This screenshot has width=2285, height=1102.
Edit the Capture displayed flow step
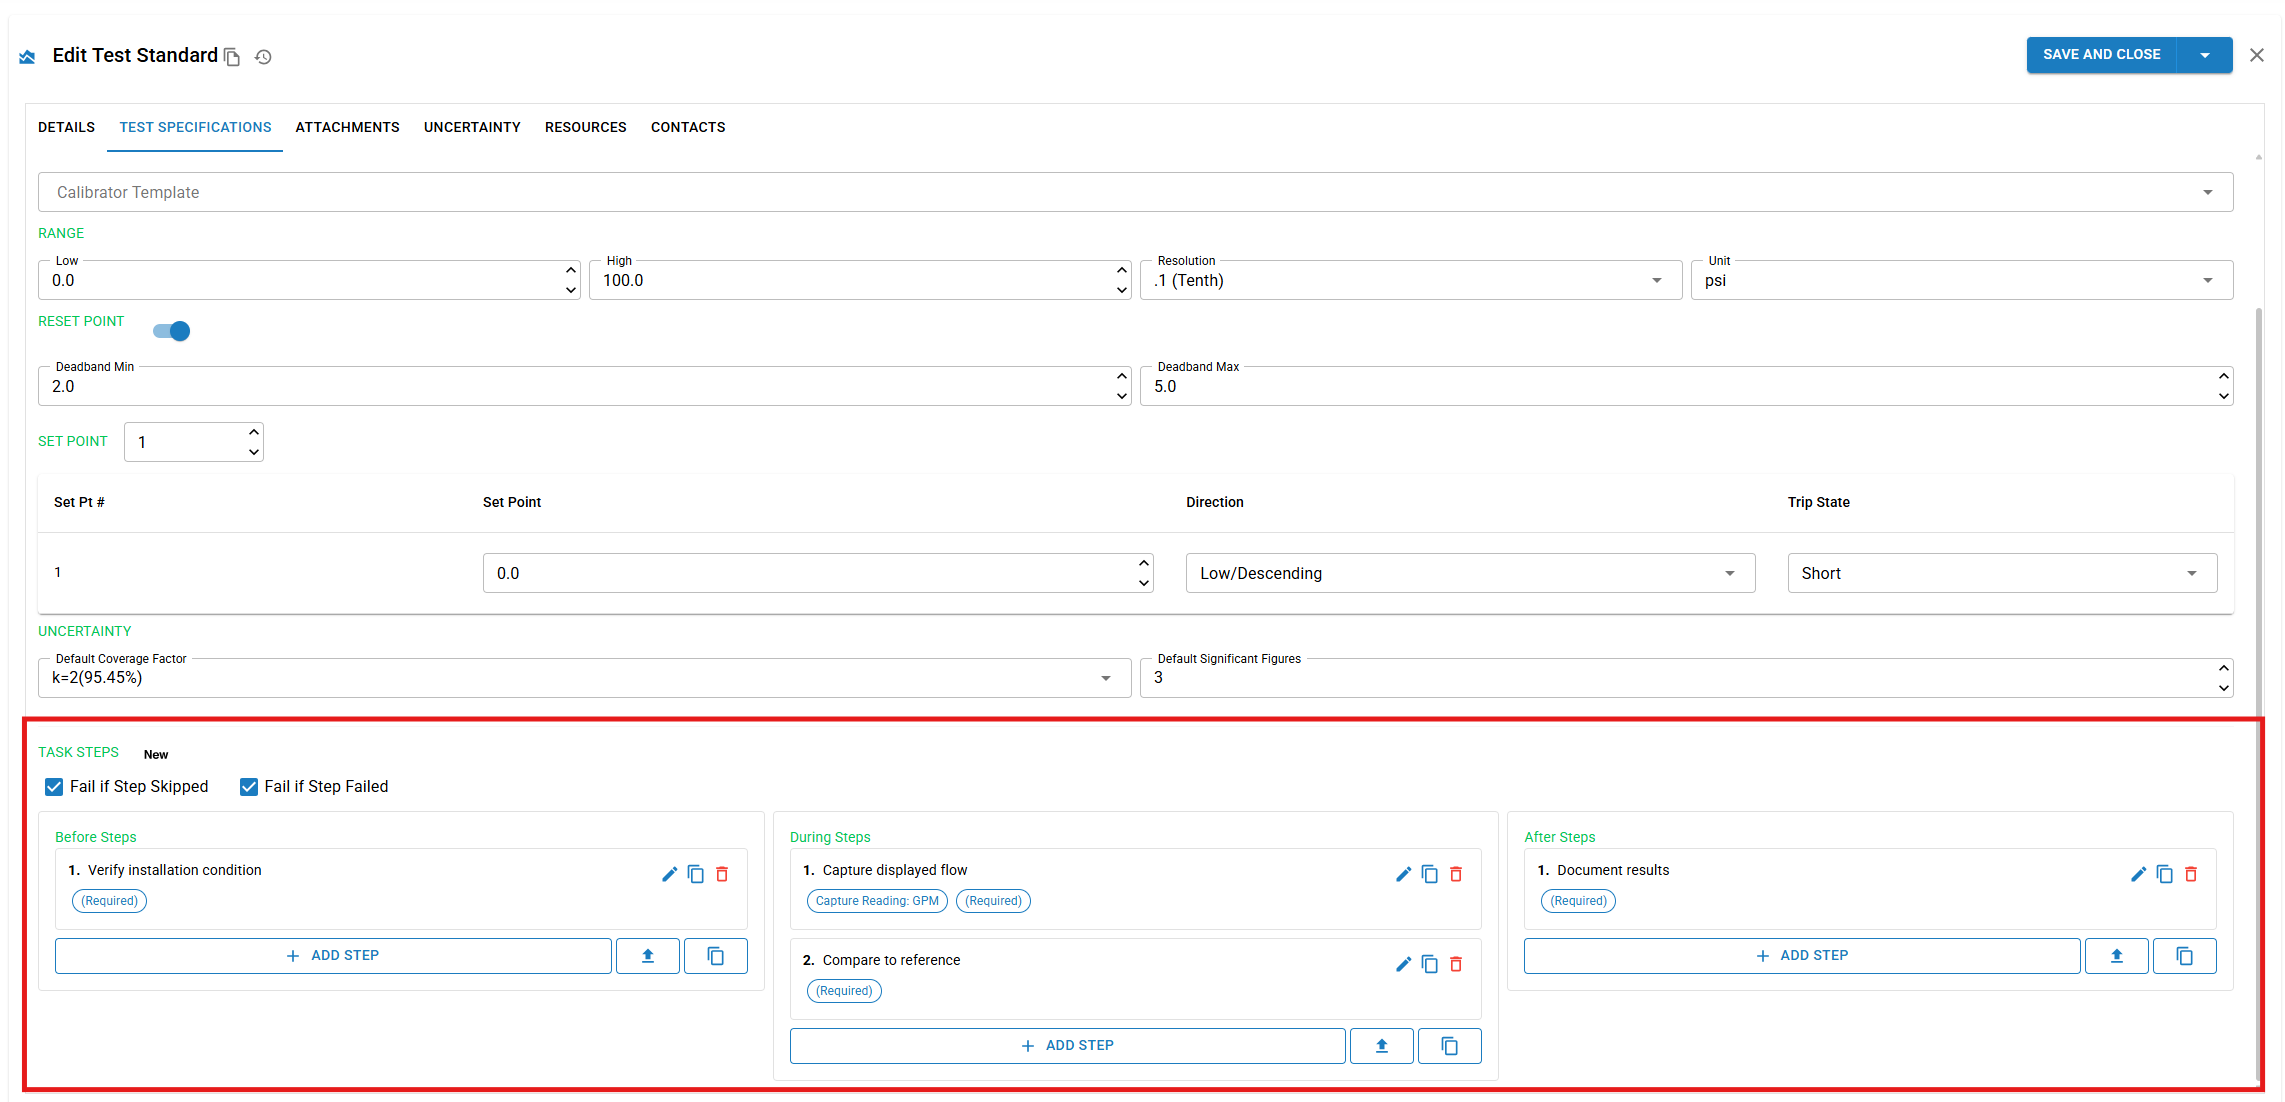pyautogui.click(x=1403, y=874)
